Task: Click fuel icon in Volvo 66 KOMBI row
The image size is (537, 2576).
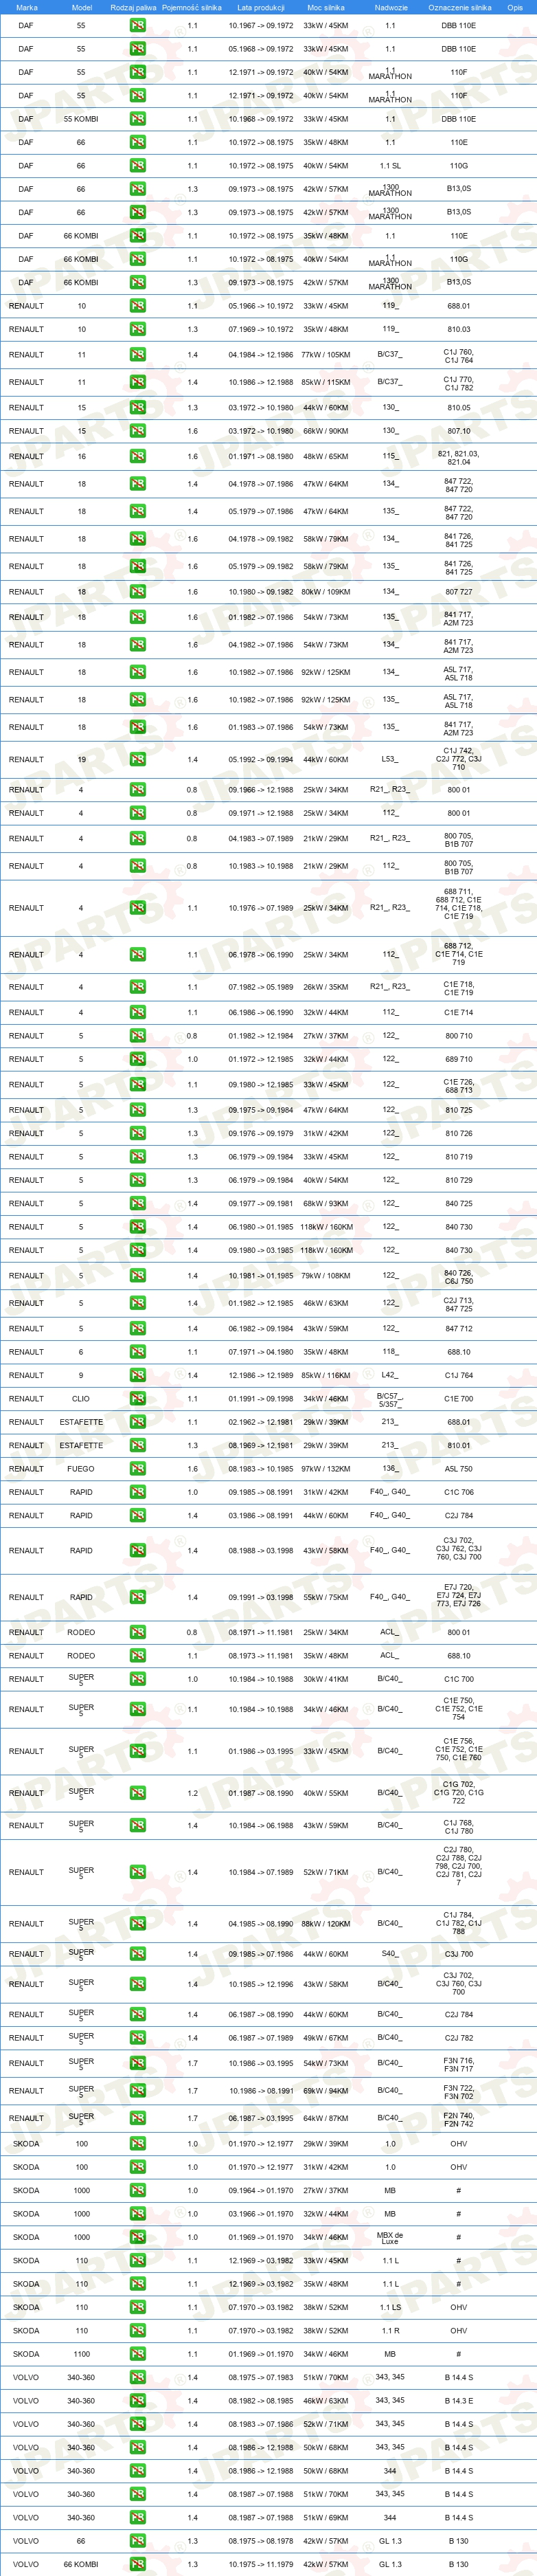Action: coord(137,2564)
